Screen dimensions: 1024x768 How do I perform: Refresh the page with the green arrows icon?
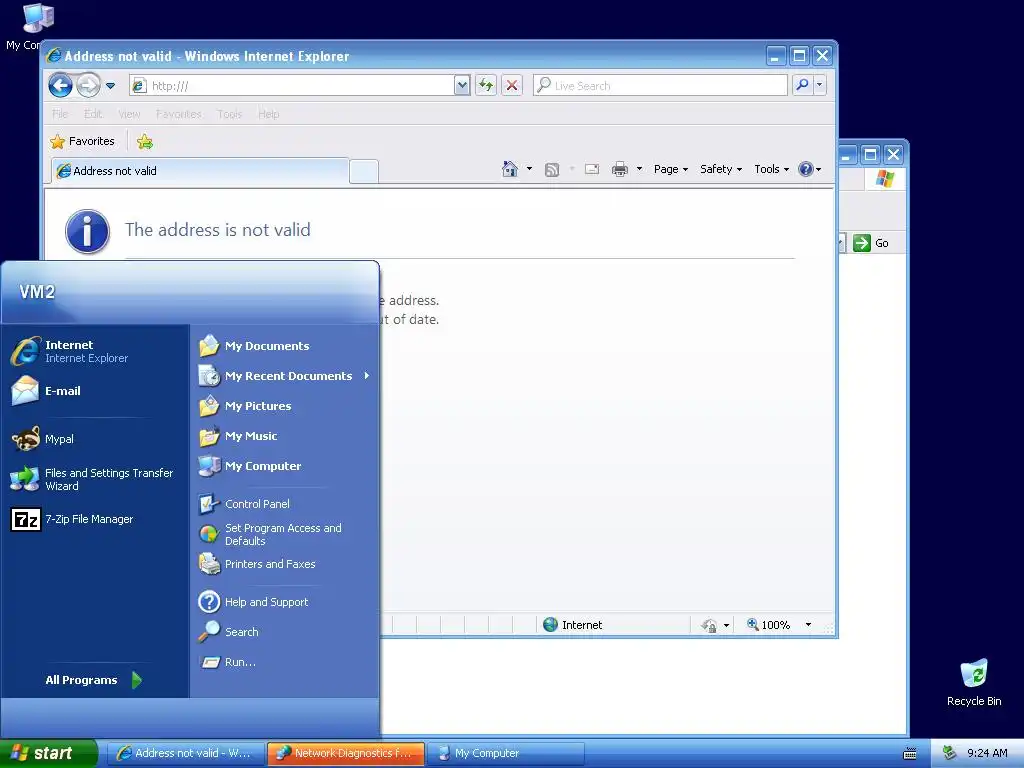pyautogui.click(x=486, y=86)
